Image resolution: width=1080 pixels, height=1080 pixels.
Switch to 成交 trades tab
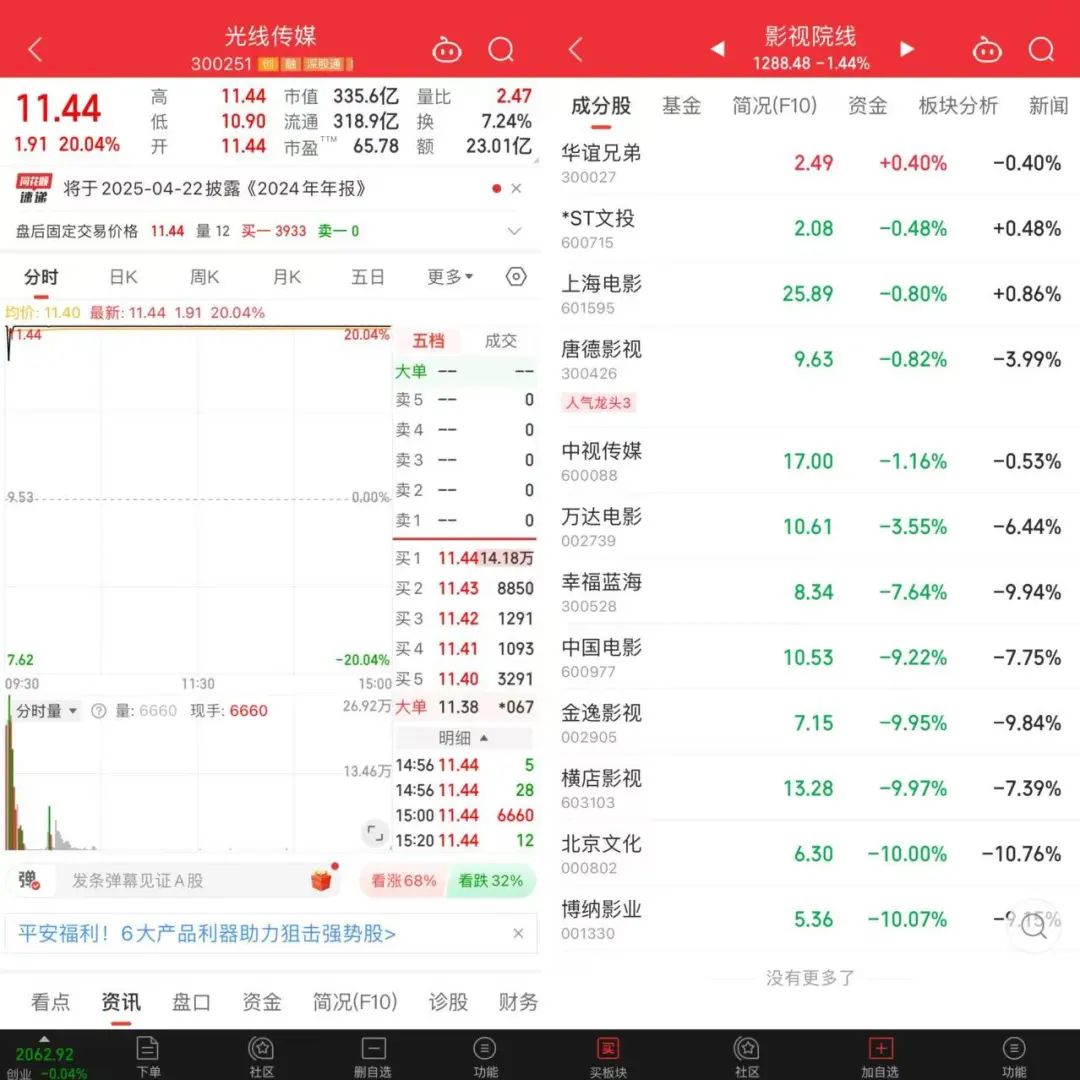[501, 340]
